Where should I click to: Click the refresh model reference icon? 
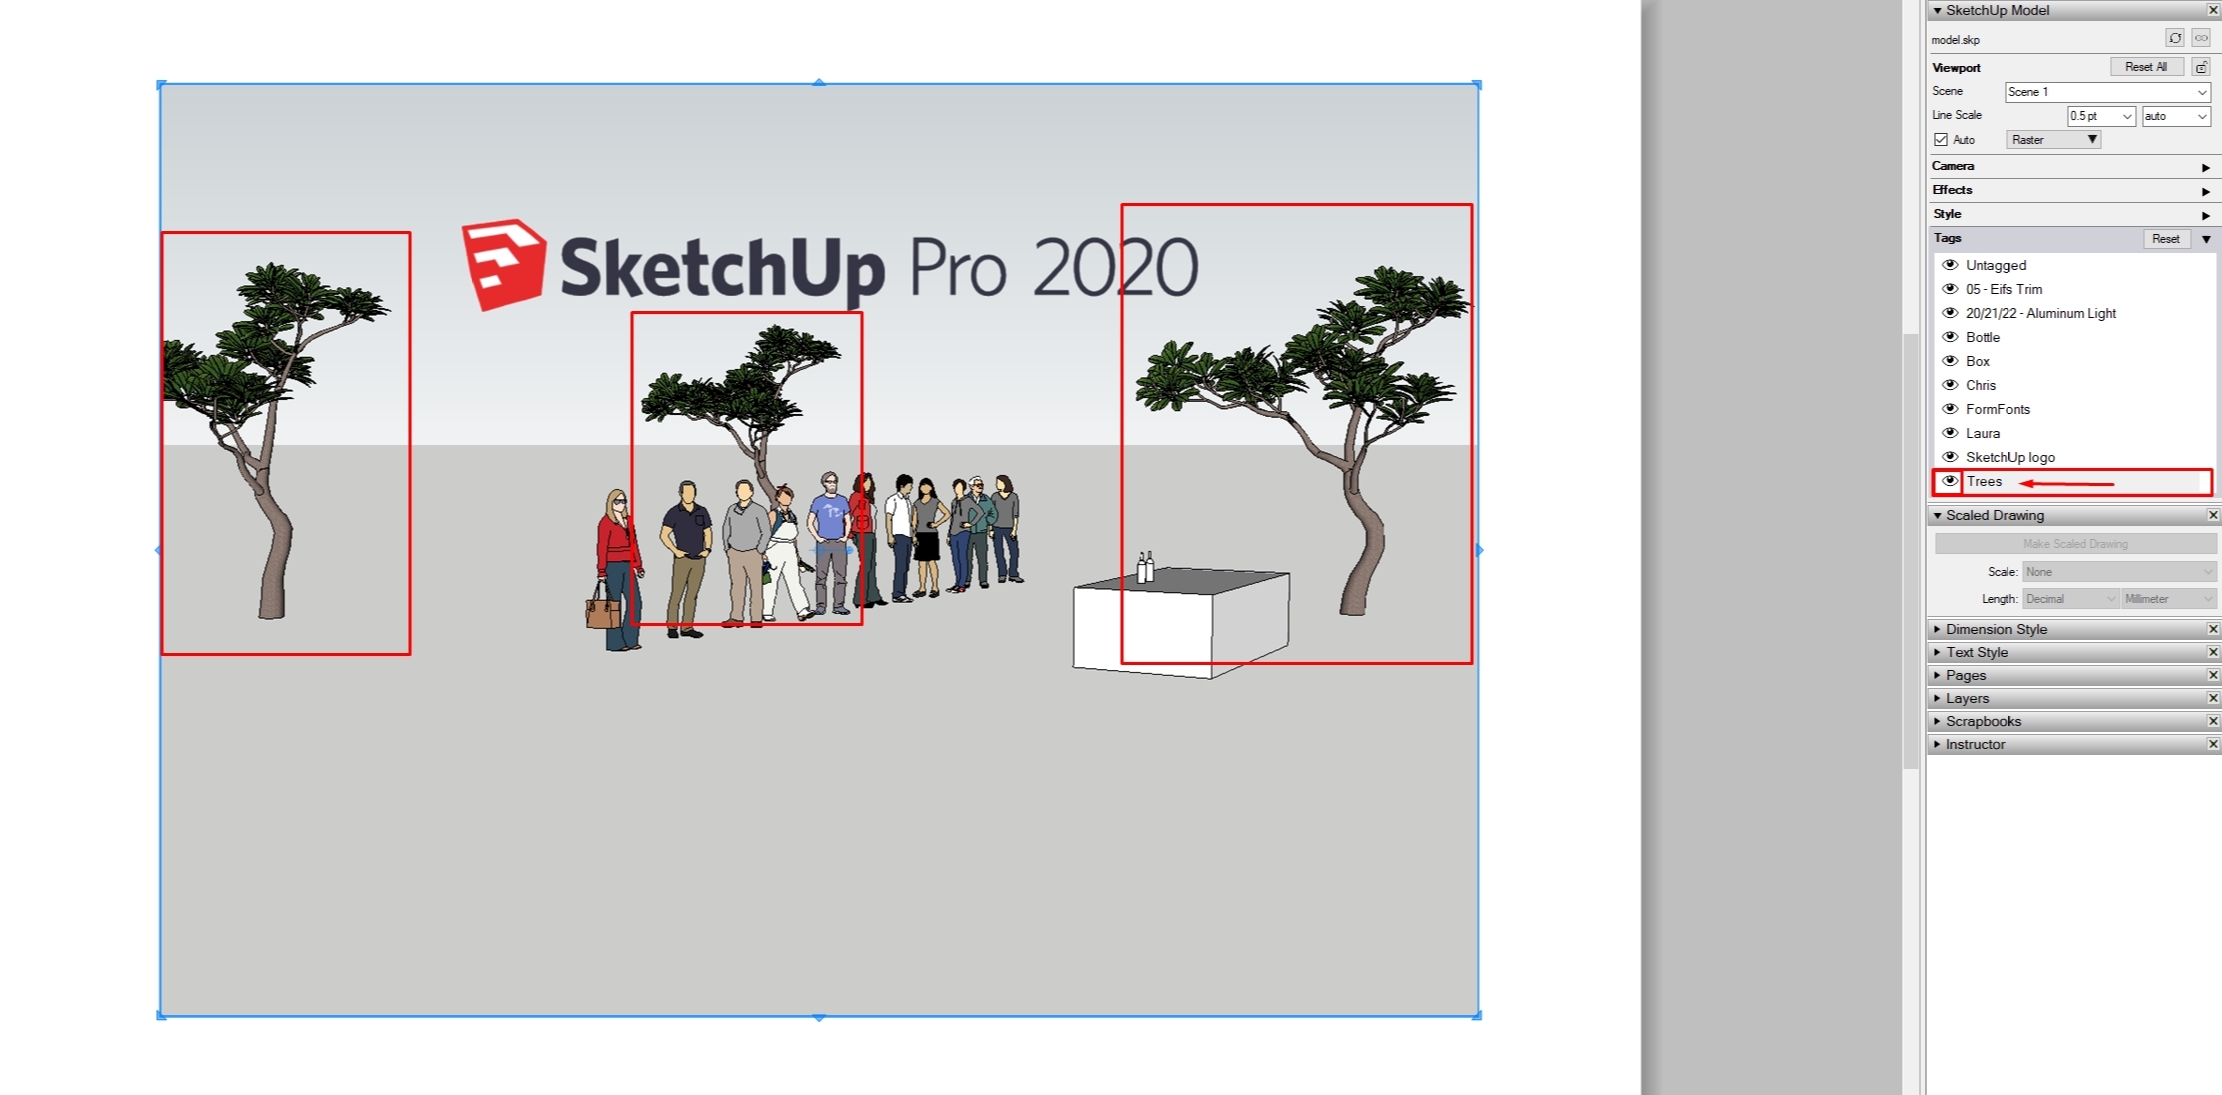coord(2174,38)
